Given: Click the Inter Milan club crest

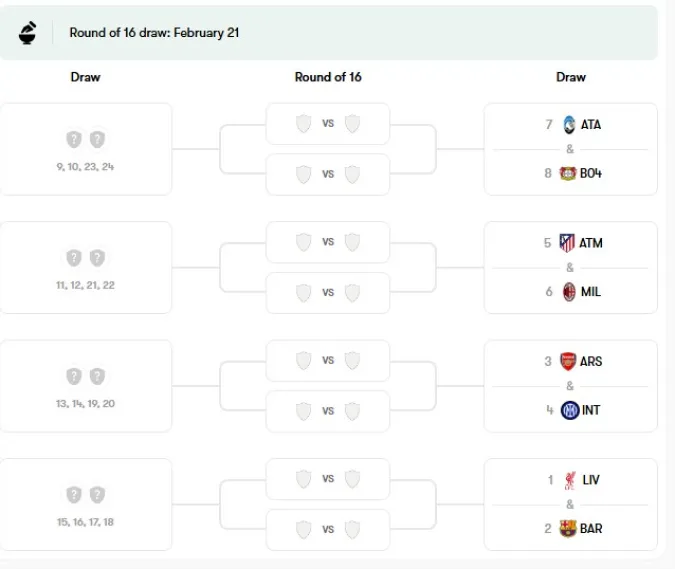Looking at the screenshot, I should point(570,410).
